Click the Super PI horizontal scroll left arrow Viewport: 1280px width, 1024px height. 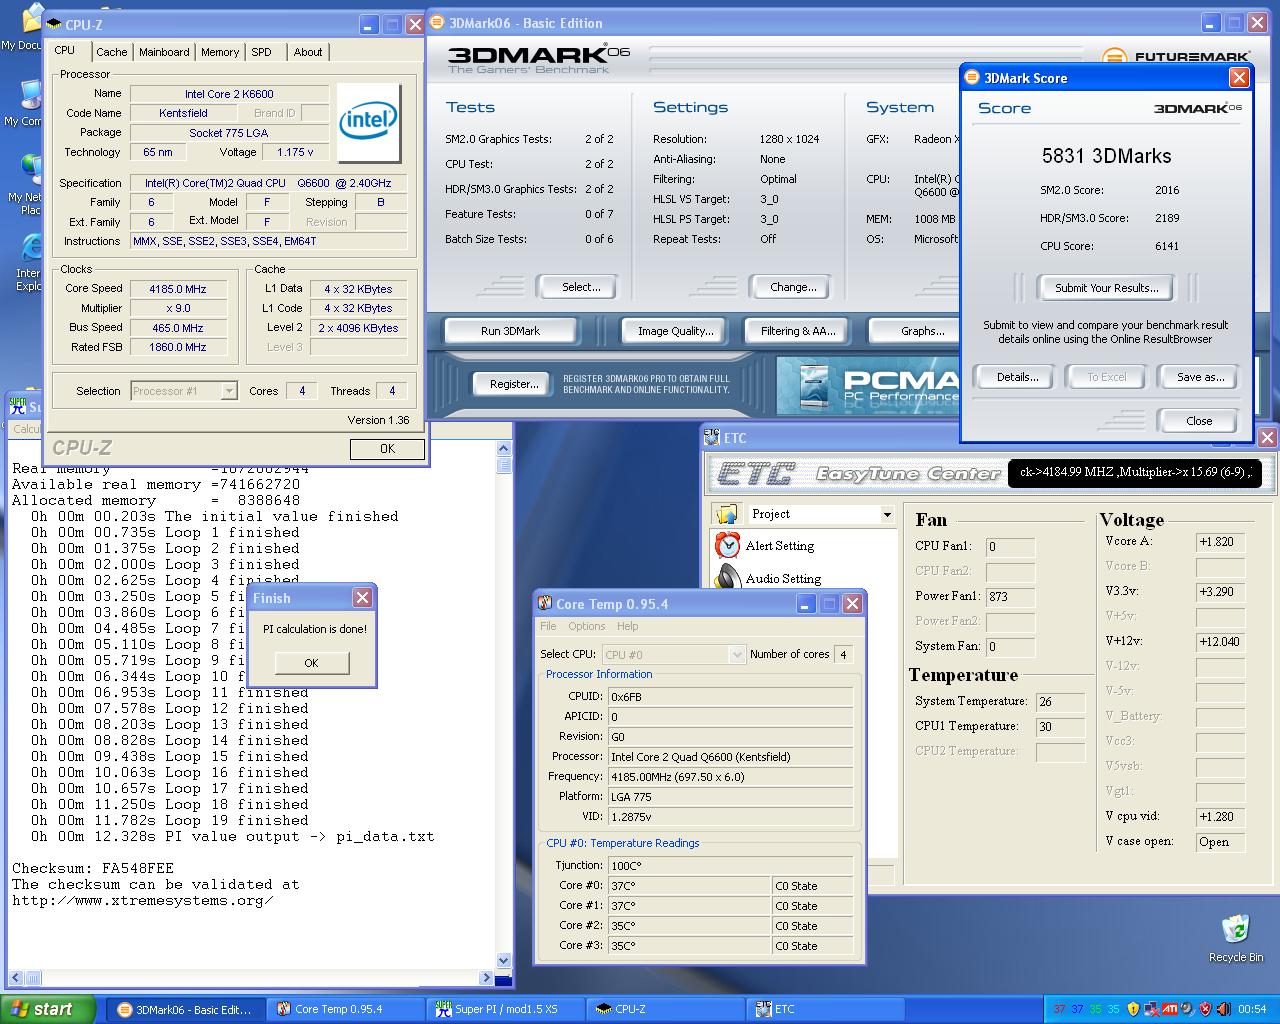point(16,977)
